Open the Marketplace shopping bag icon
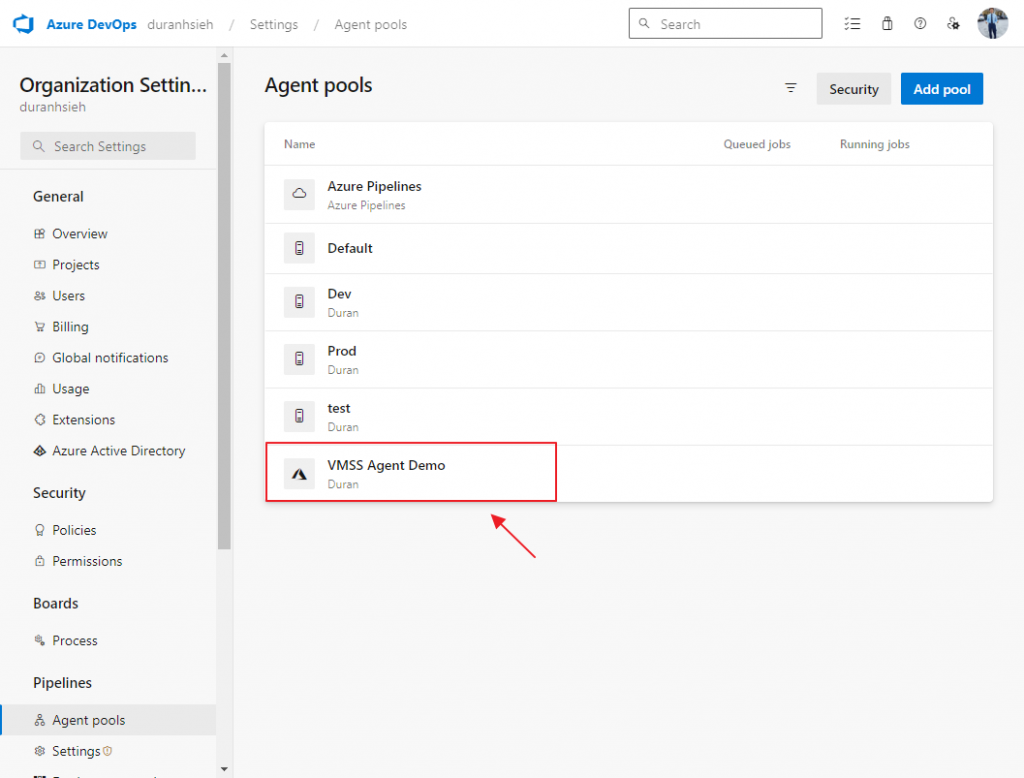 (x=887, y=24)
